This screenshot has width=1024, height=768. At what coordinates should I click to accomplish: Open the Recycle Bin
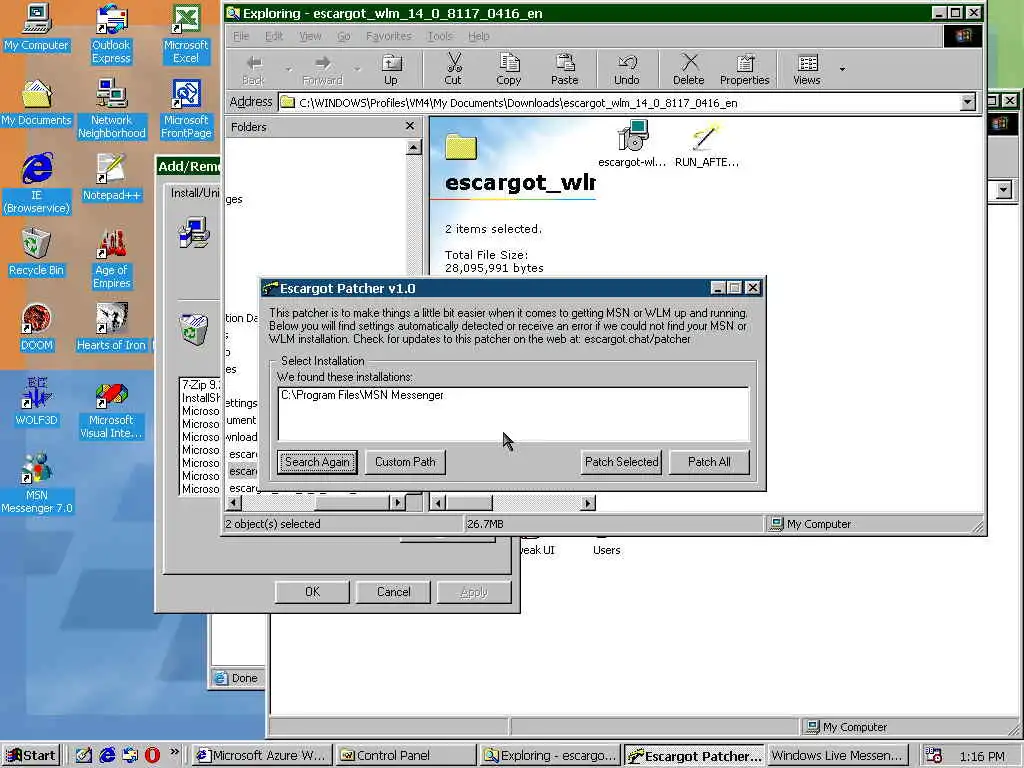[37, 253]
